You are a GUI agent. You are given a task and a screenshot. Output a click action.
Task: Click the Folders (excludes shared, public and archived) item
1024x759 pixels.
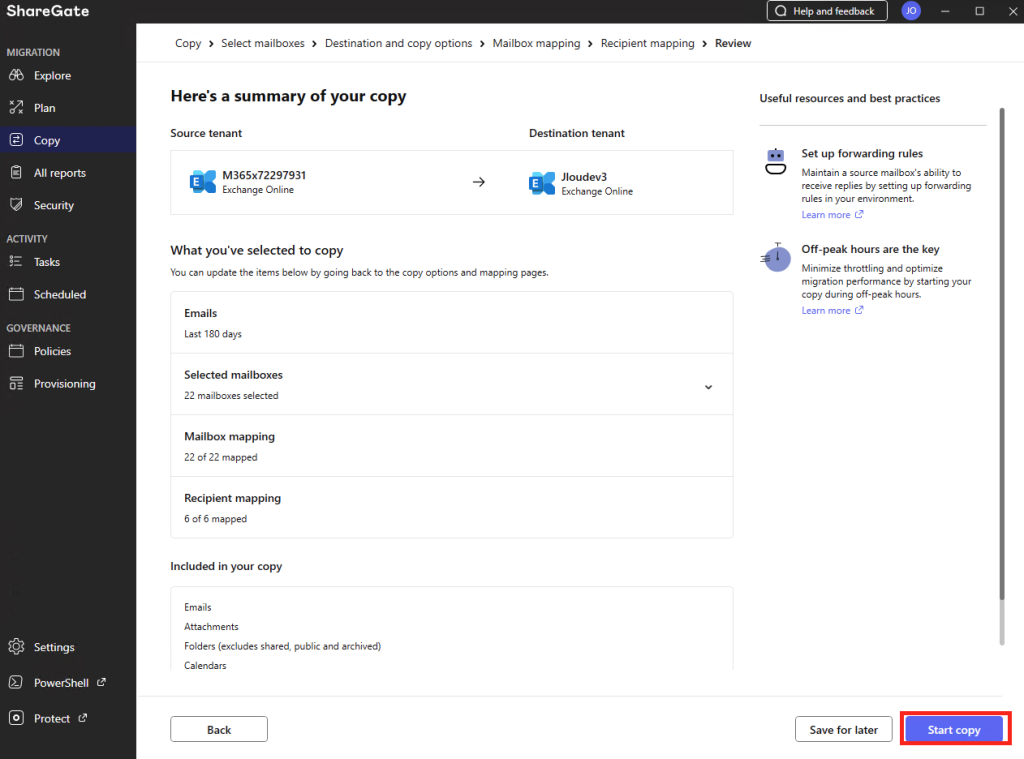(282, 646)
